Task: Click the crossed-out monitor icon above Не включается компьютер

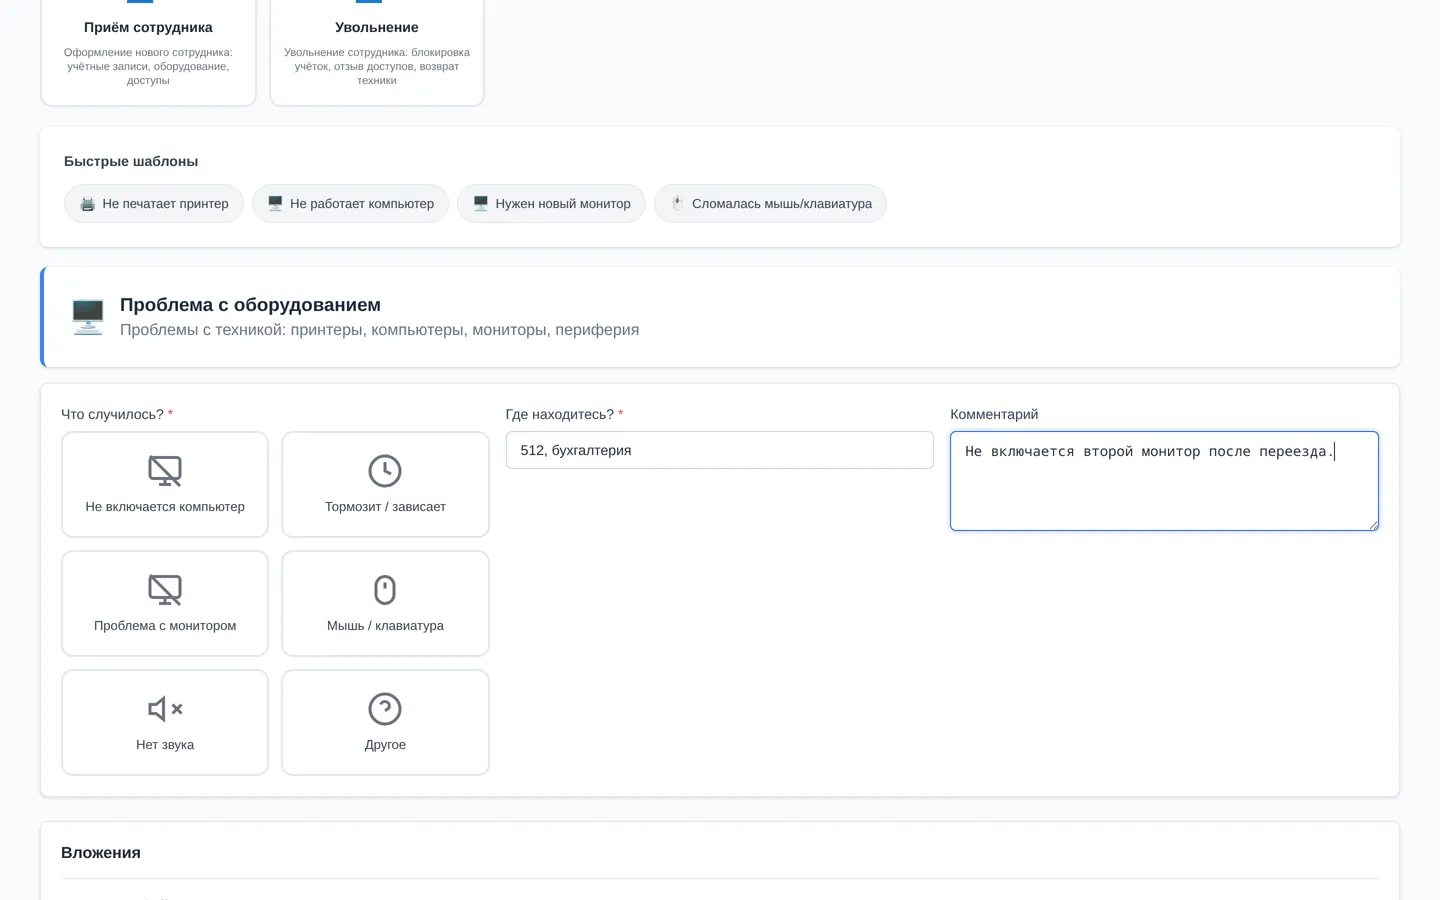Action: (165, 471)
